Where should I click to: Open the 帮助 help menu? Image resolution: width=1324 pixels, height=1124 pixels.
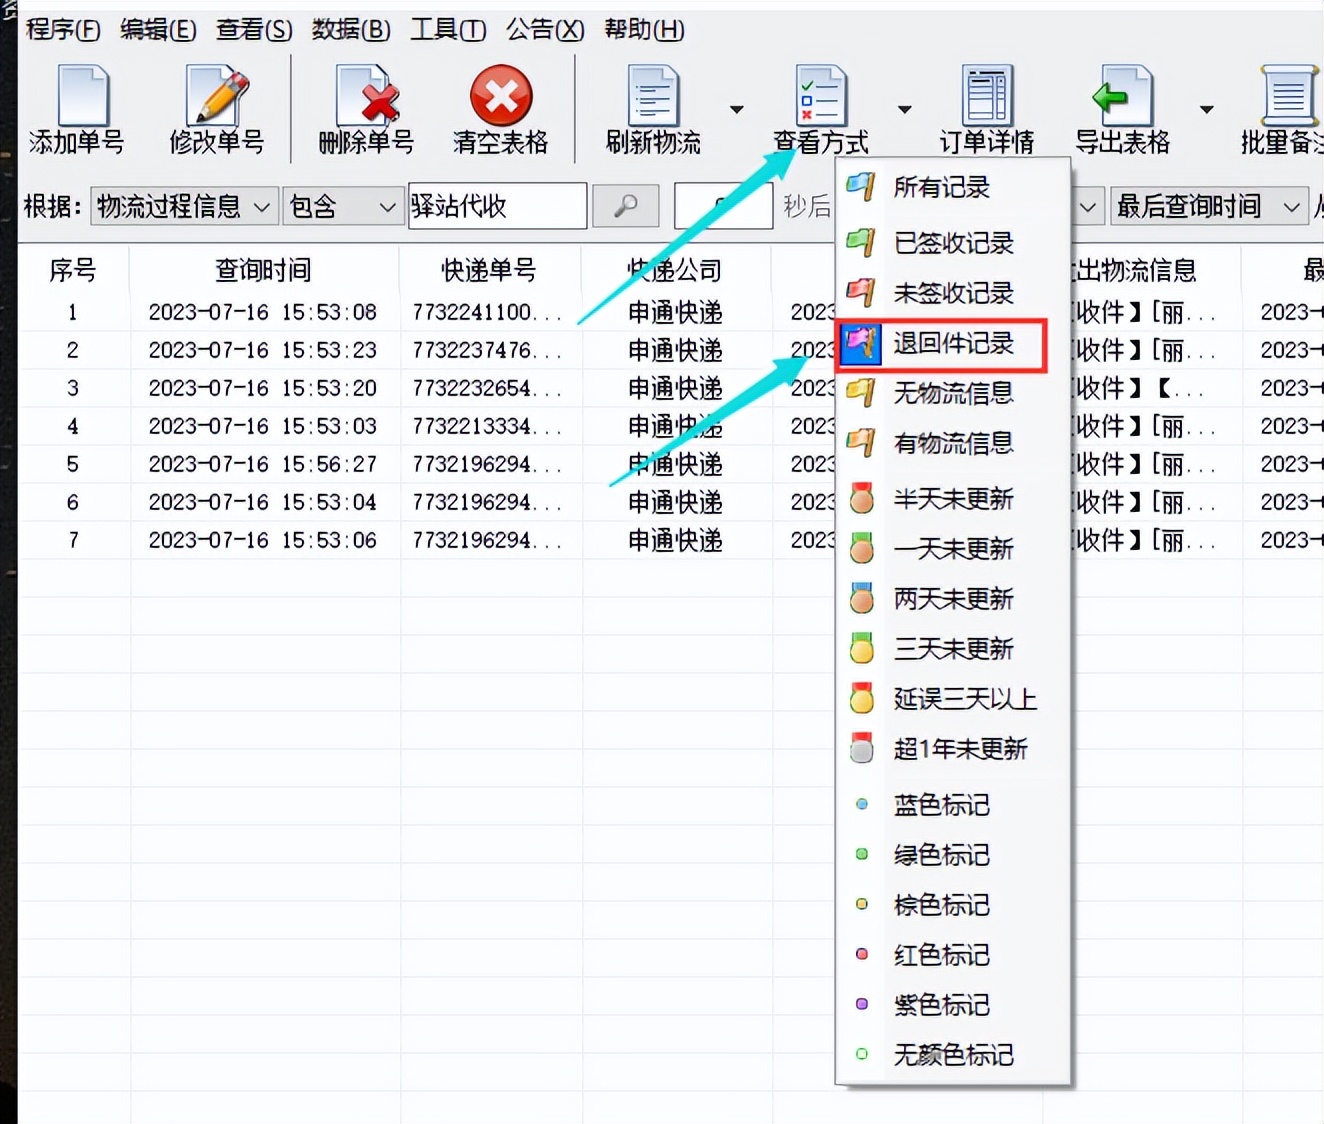click(x=643, y=30)
